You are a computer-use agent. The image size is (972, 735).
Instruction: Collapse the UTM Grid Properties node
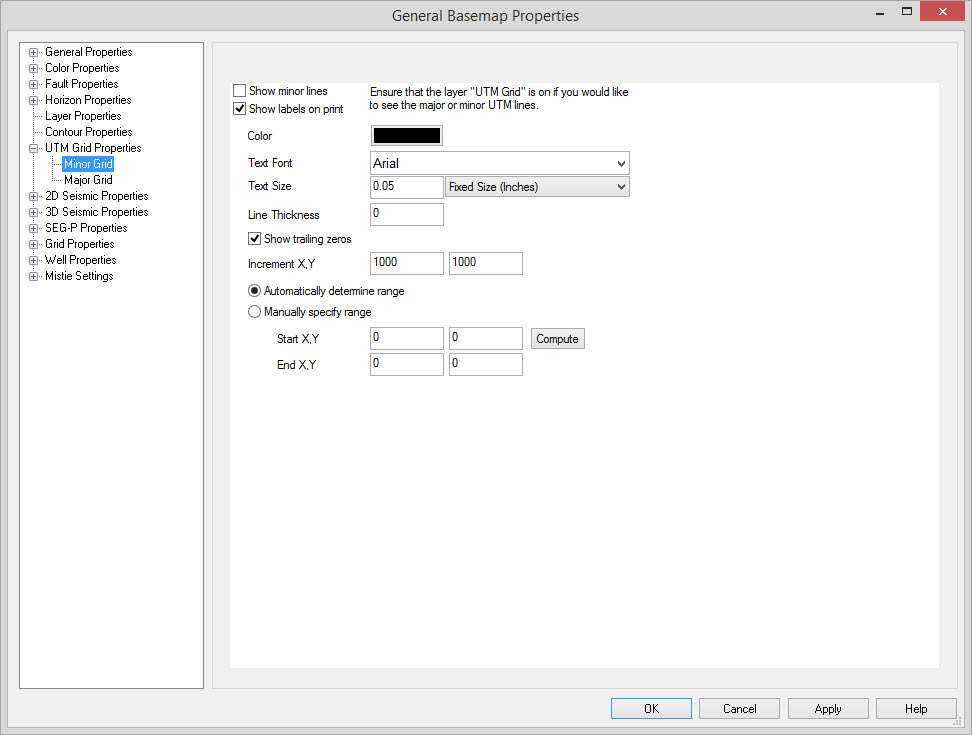click(34, 148)
